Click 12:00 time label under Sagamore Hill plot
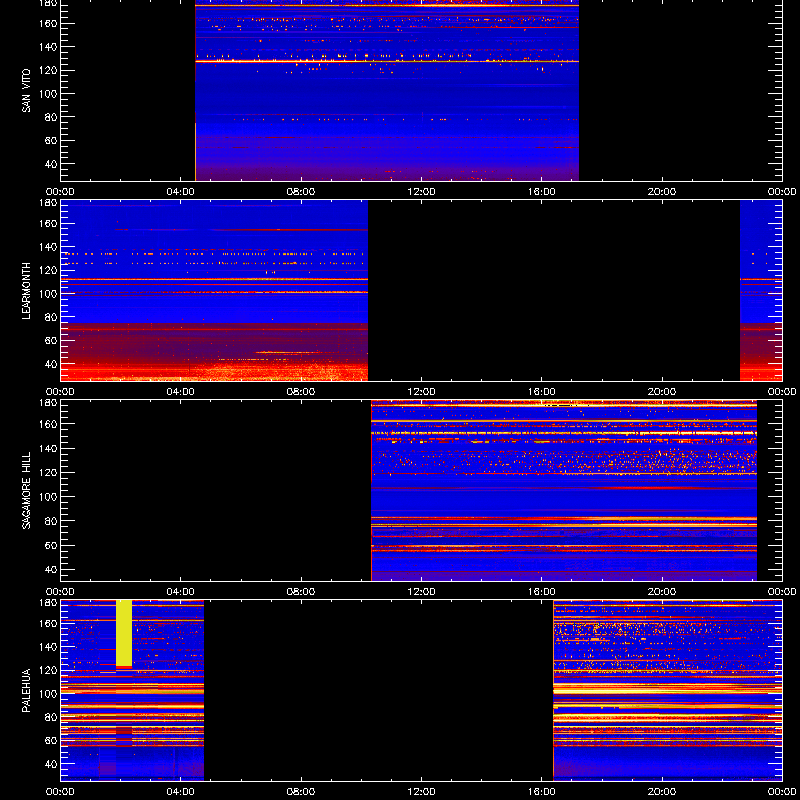The height and width of the screenshot is (800, 800). (421, 592)
